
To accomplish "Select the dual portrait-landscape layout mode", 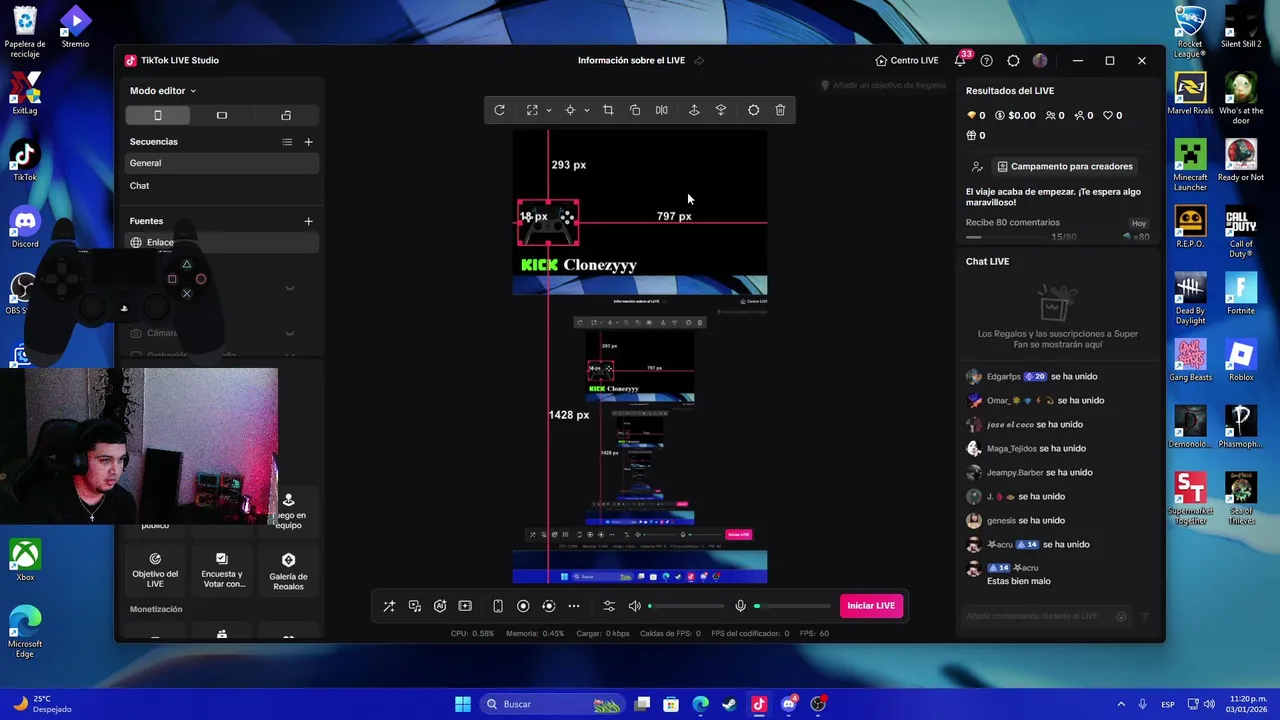I will click(x=286, y=115).
